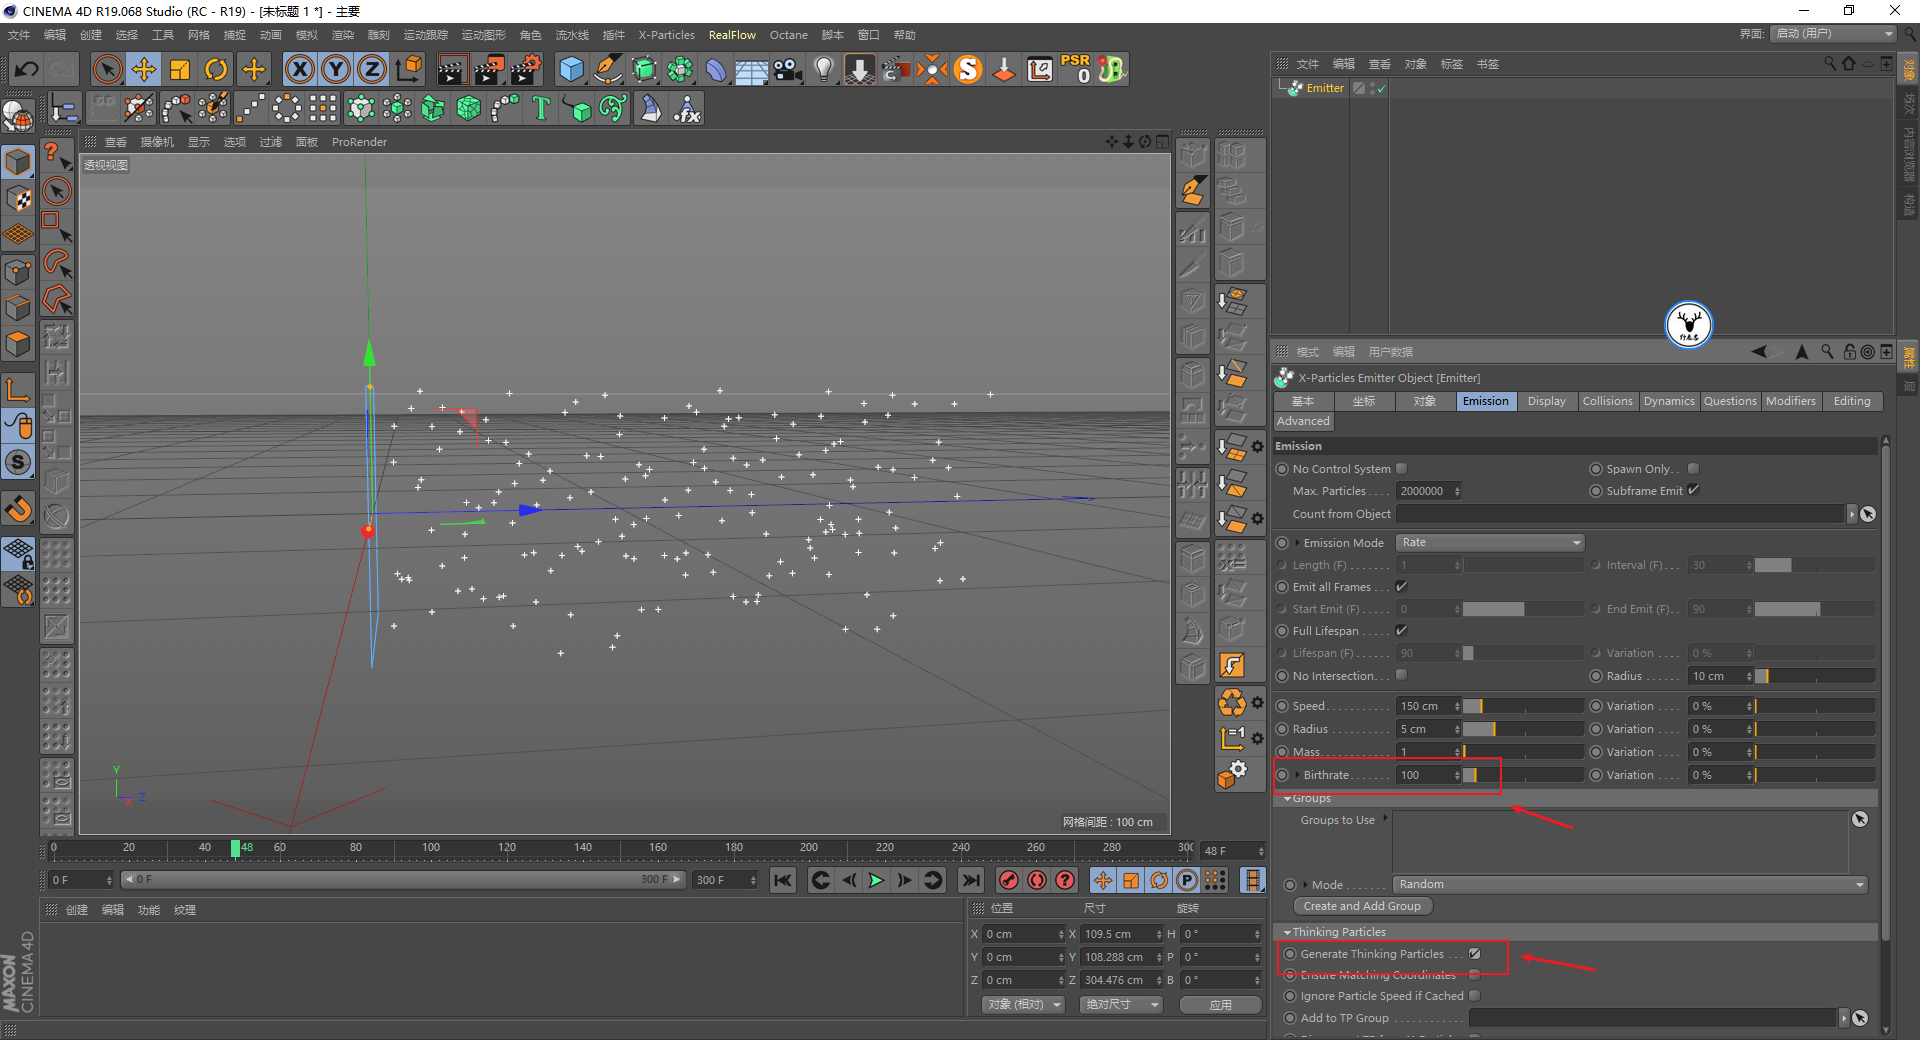1920x1040 pixels.
Task: Toggle the Y axis lock icon
Action: [336, 69]
